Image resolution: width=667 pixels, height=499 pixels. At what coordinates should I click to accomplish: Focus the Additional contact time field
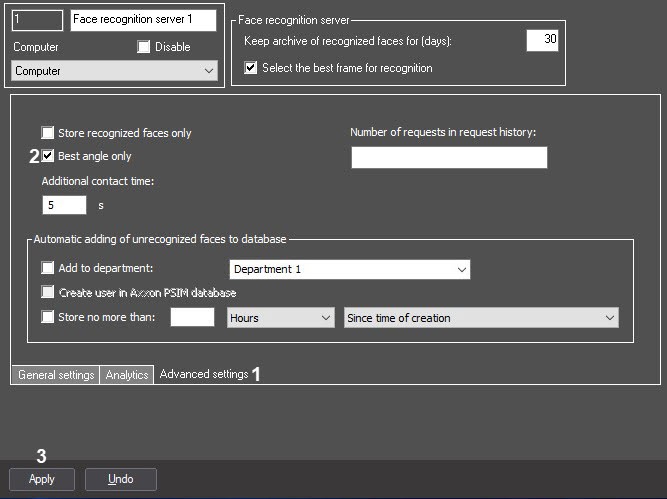pos(64,205)
